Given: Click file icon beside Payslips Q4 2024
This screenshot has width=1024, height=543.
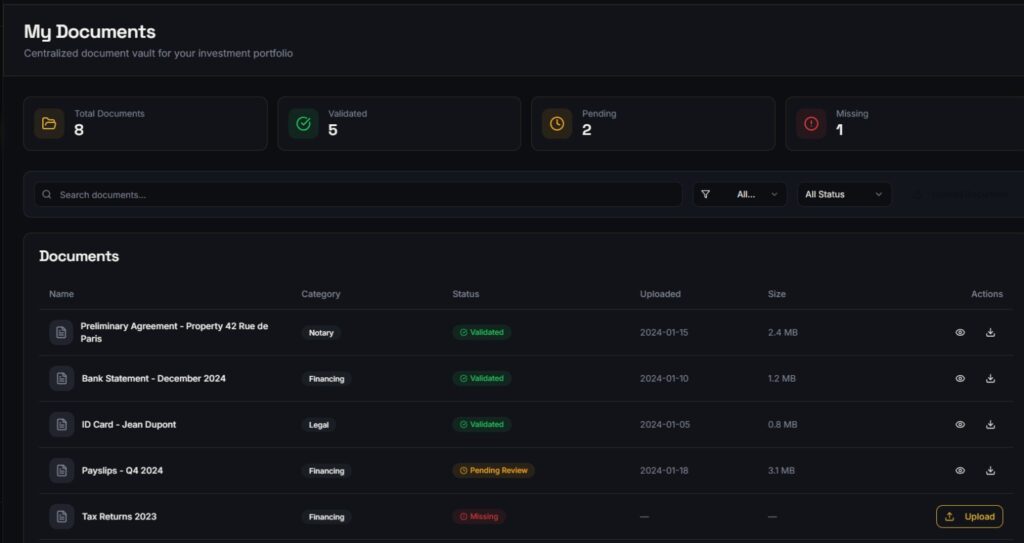Looking at the screenshot, I should click(61, 470).
